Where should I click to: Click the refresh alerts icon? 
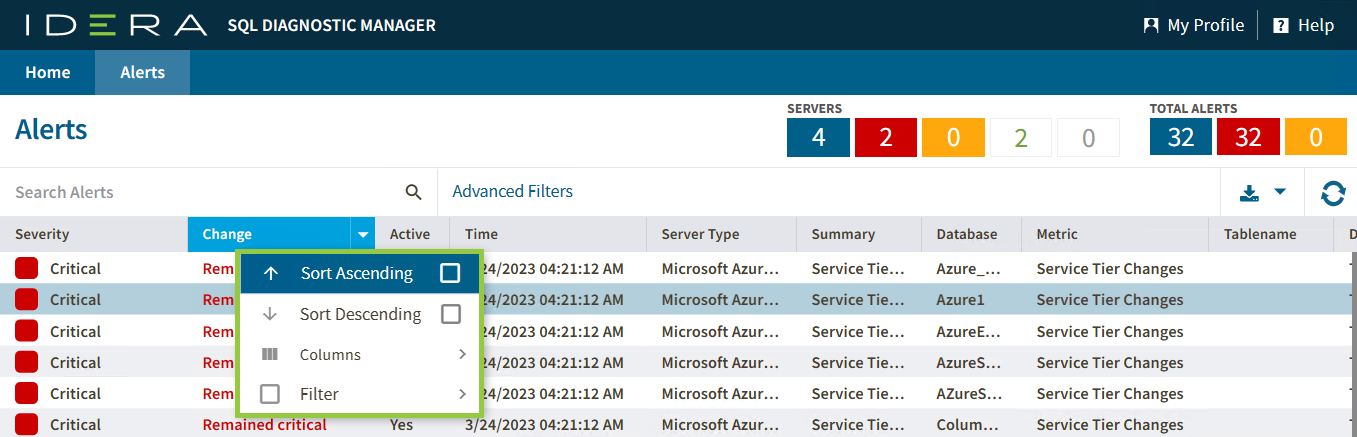1333,193
